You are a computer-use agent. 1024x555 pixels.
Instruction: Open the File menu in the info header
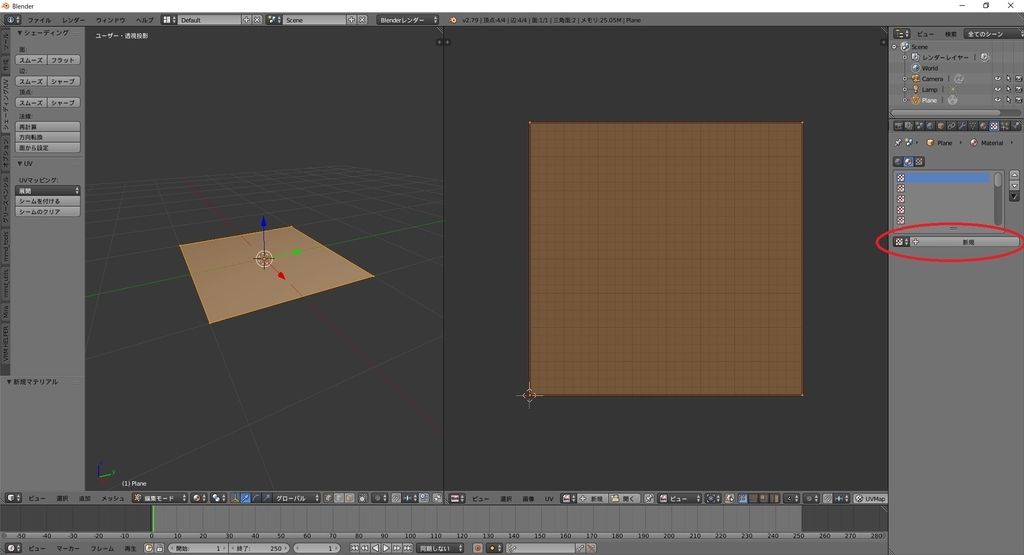pyautogui.click(x=39, y=20)
